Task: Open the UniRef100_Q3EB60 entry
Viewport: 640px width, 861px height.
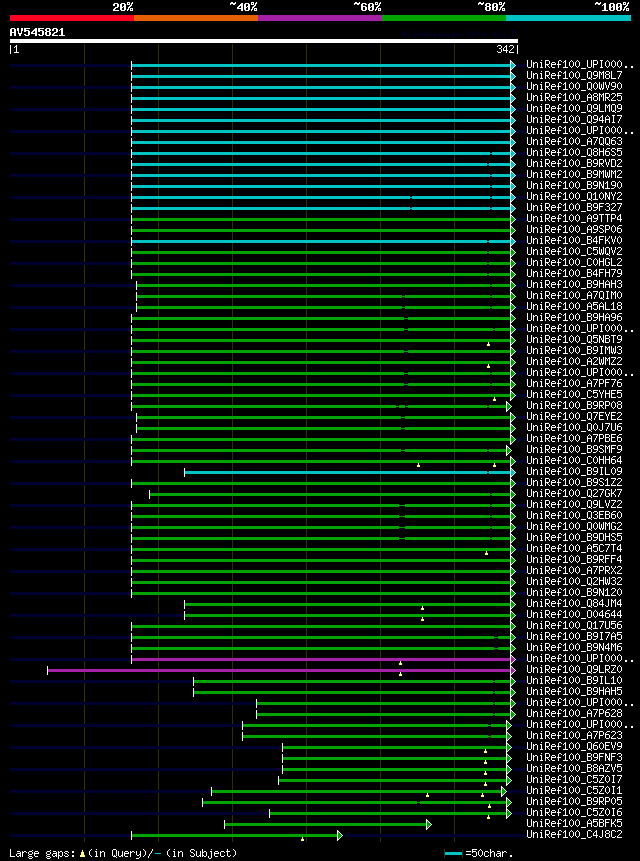Action: point(574,515)
